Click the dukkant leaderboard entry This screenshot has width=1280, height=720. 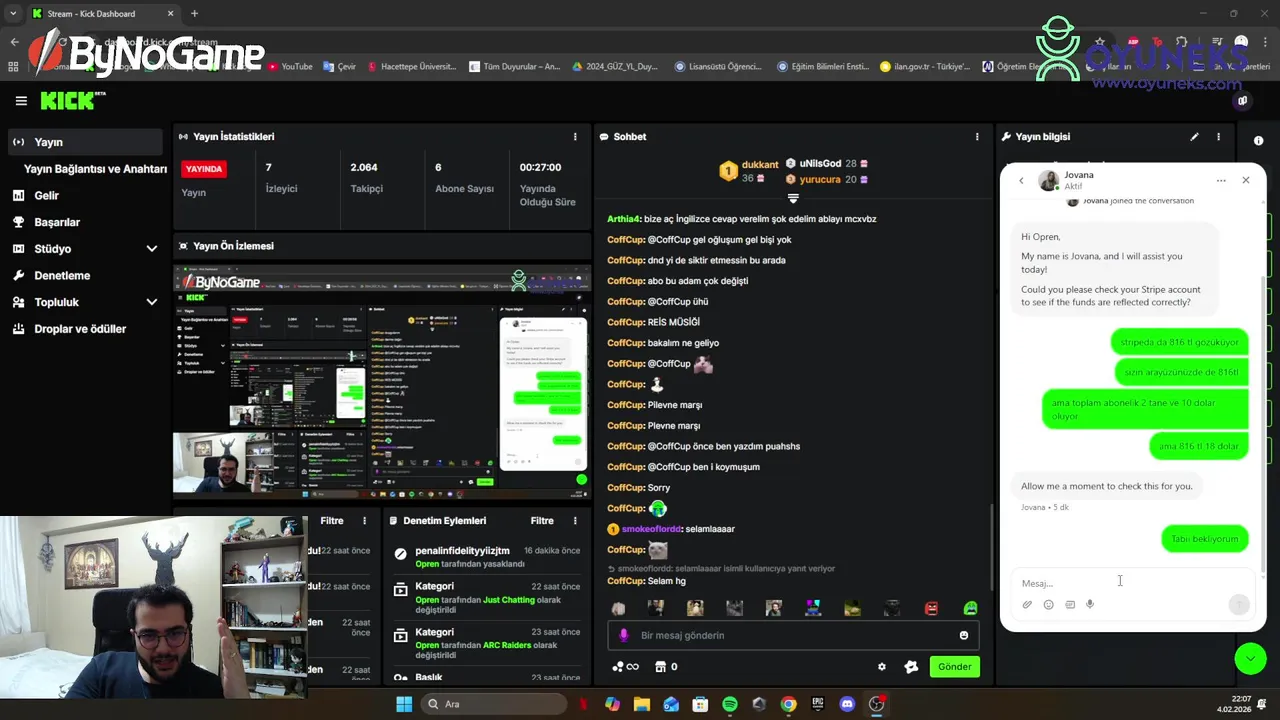(749, 171)
